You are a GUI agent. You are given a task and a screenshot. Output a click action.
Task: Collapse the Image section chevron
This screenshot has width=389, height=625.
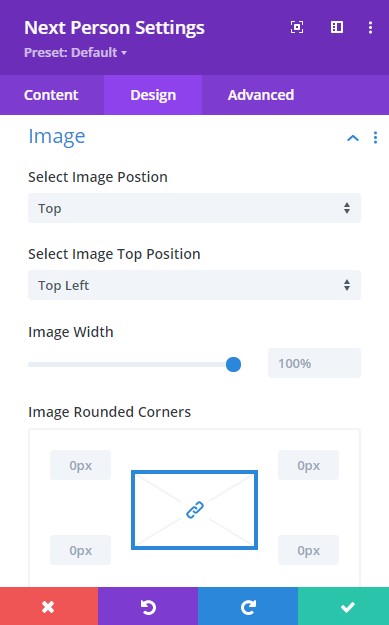click(x=353, y=138)
